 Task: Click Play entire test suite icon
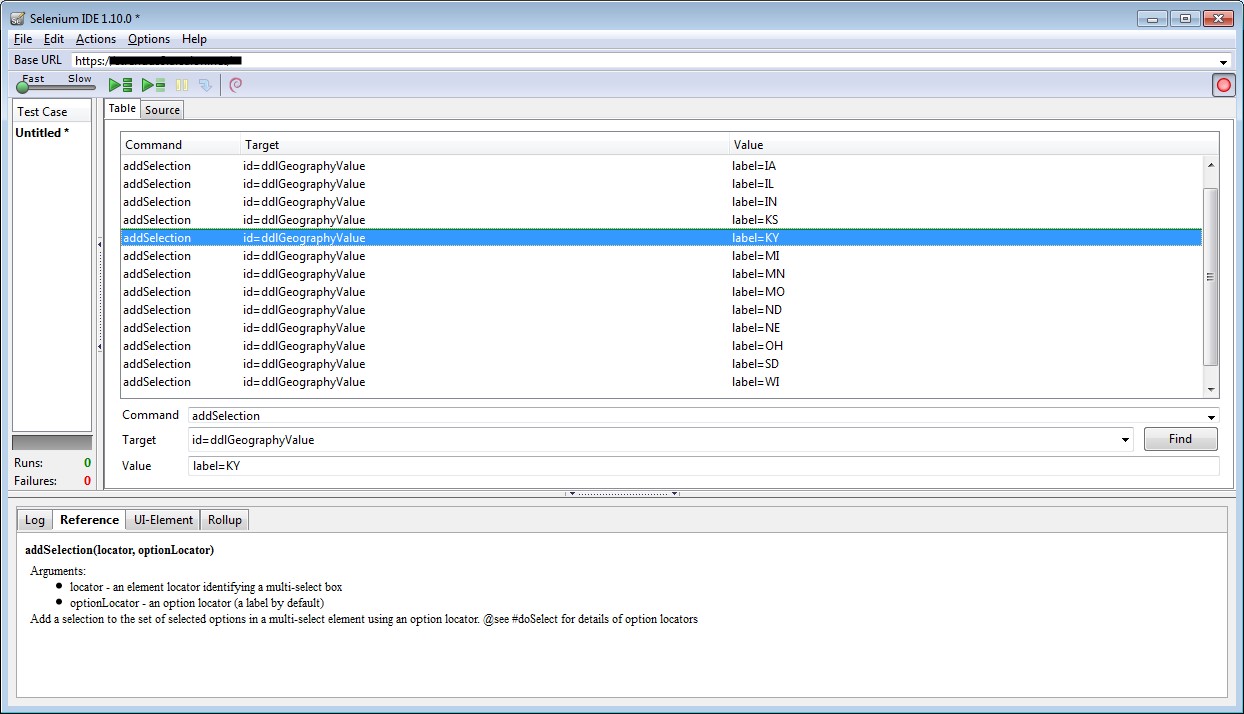(x=121, y=85)
